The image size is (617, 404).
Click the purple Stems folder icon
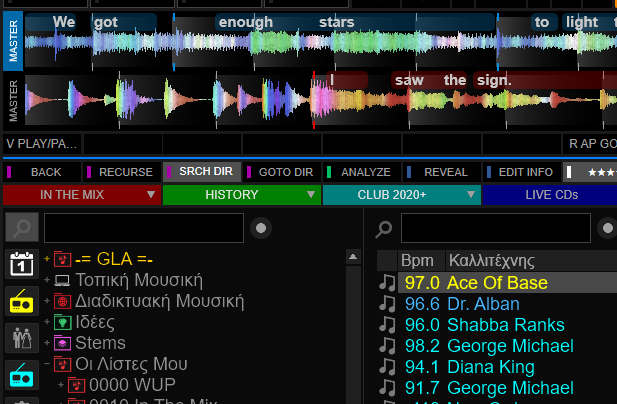click(x=62, y=343)
